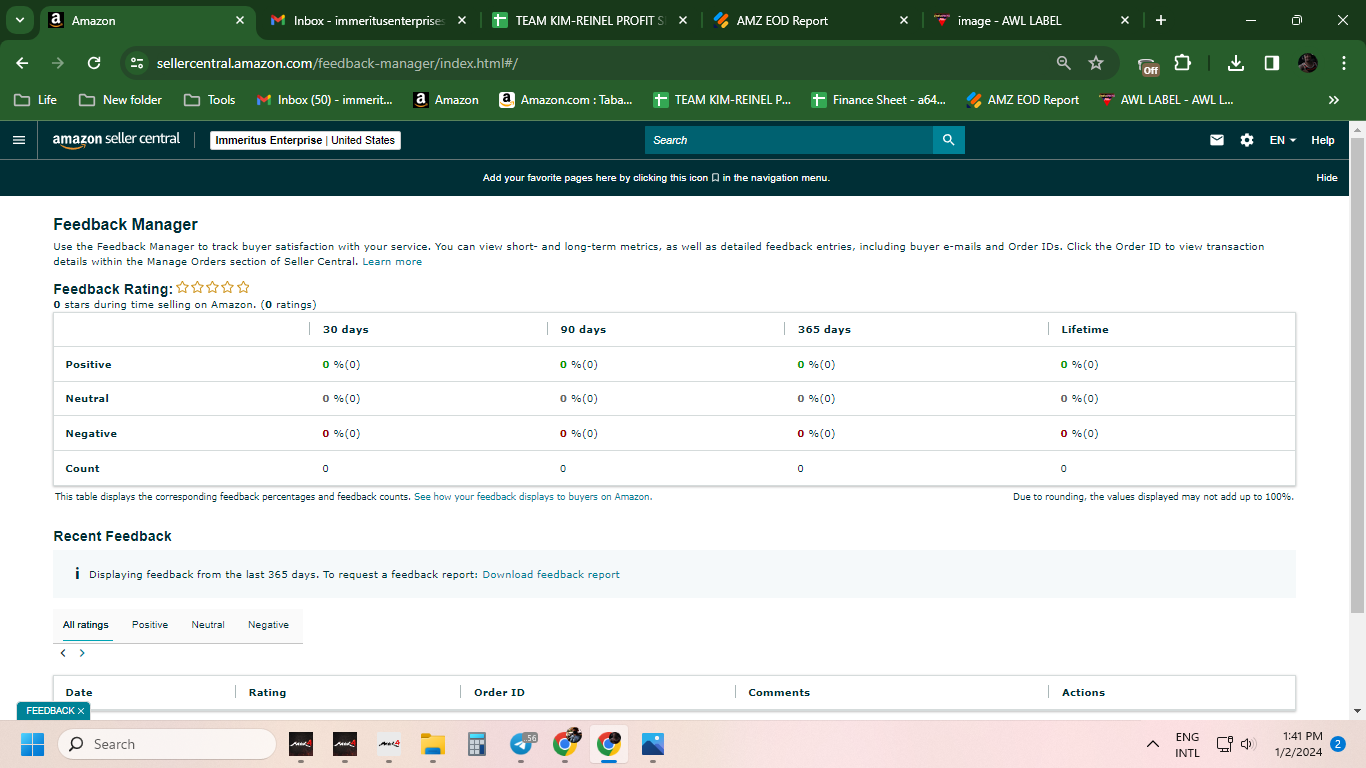Open the AMZ EOD Report bookmark
1366x768 pixels.
tap(1023, 100)
